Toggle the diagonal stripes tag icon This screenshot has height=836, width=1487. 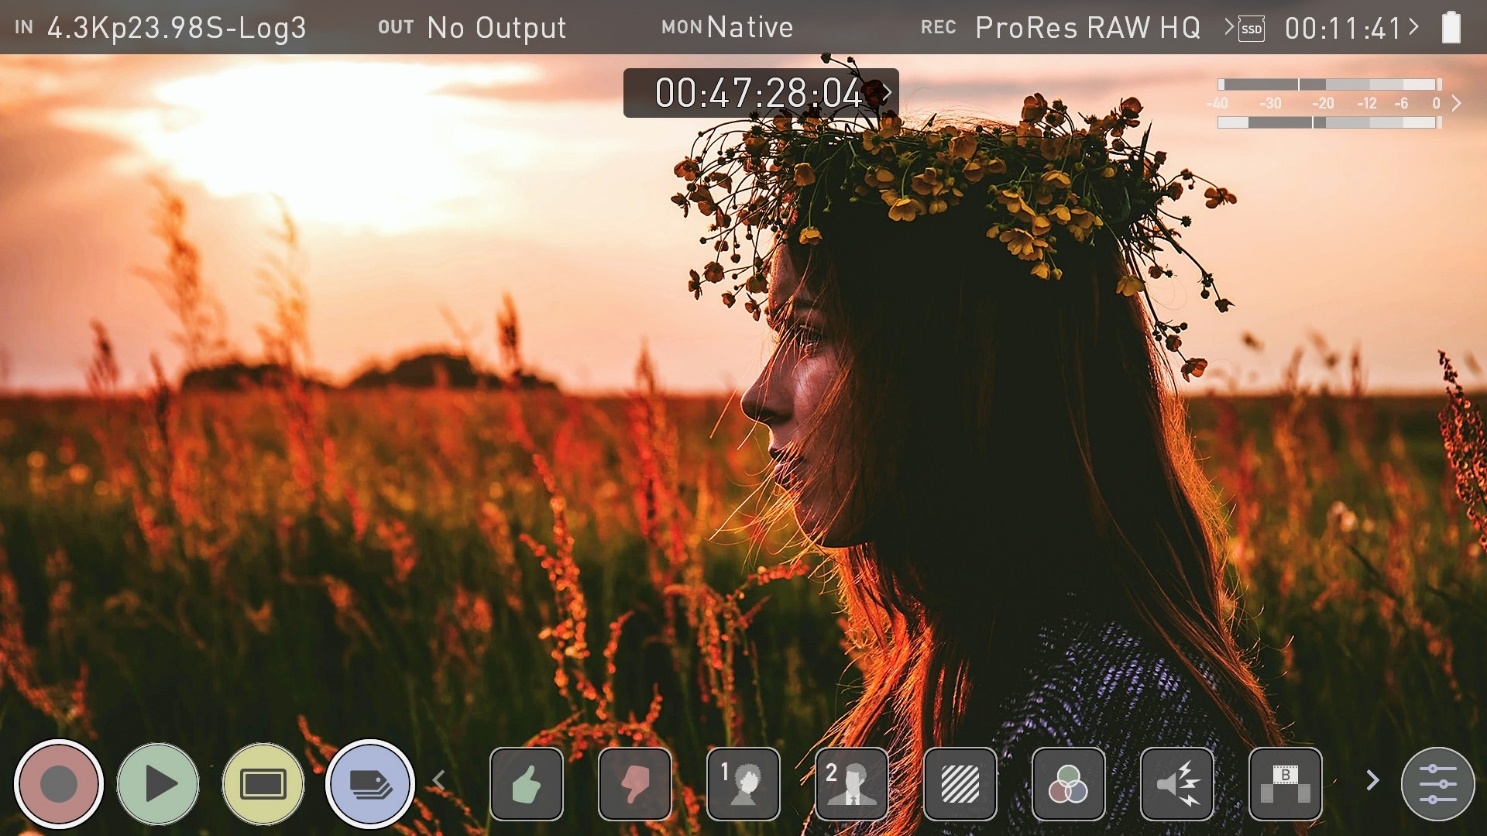(x=960, y=785)
